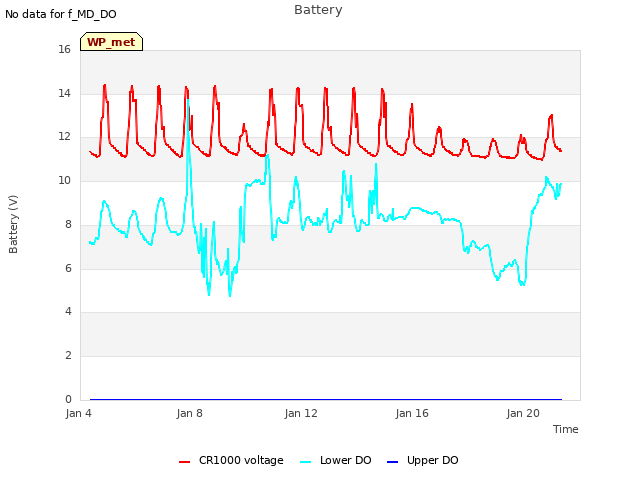
Task: Click the blue Upper DO legend swatch
Action: point(392,462)
